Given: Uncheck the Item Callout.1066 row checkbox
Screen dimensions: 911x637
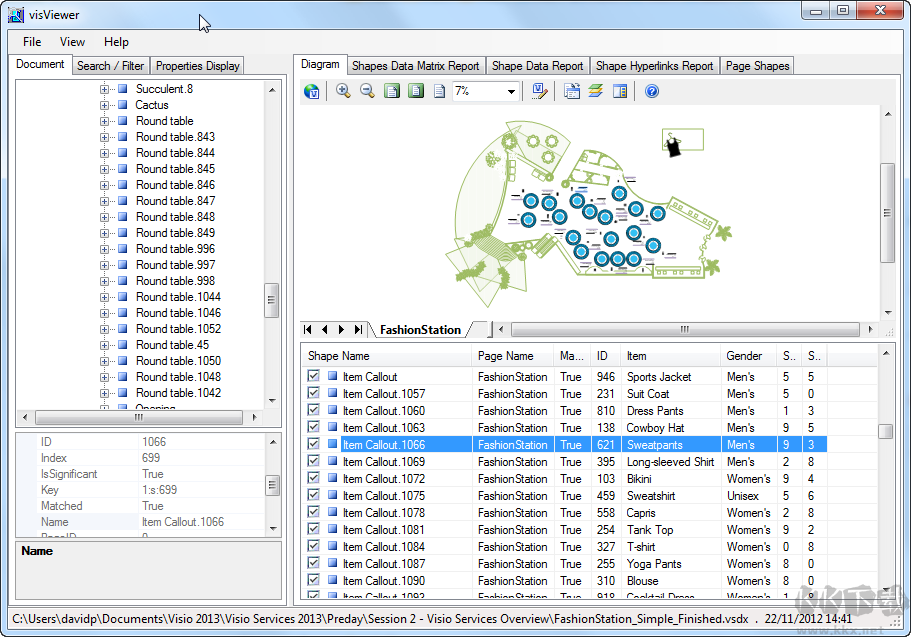Looking at the screenshot, I should 313,444.
